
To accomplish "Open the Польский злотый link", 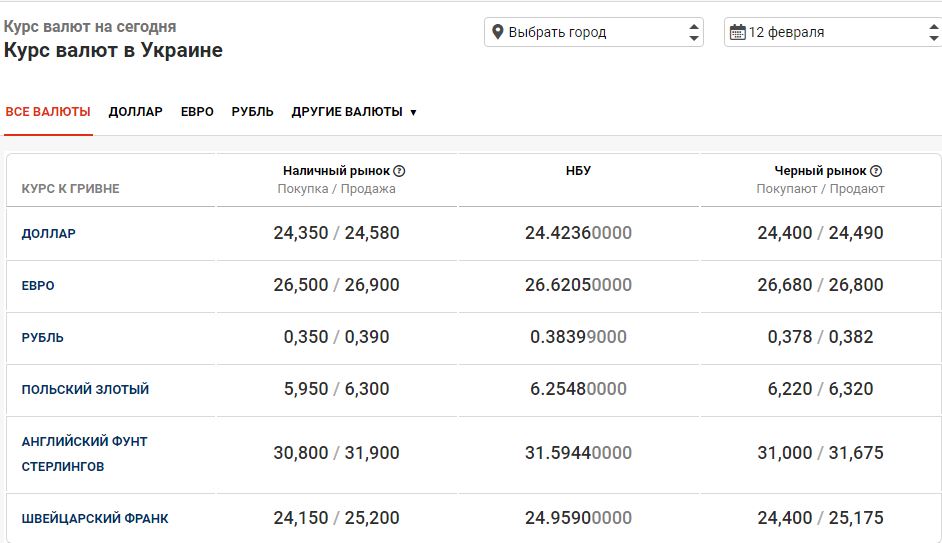I will click(85, 390).
